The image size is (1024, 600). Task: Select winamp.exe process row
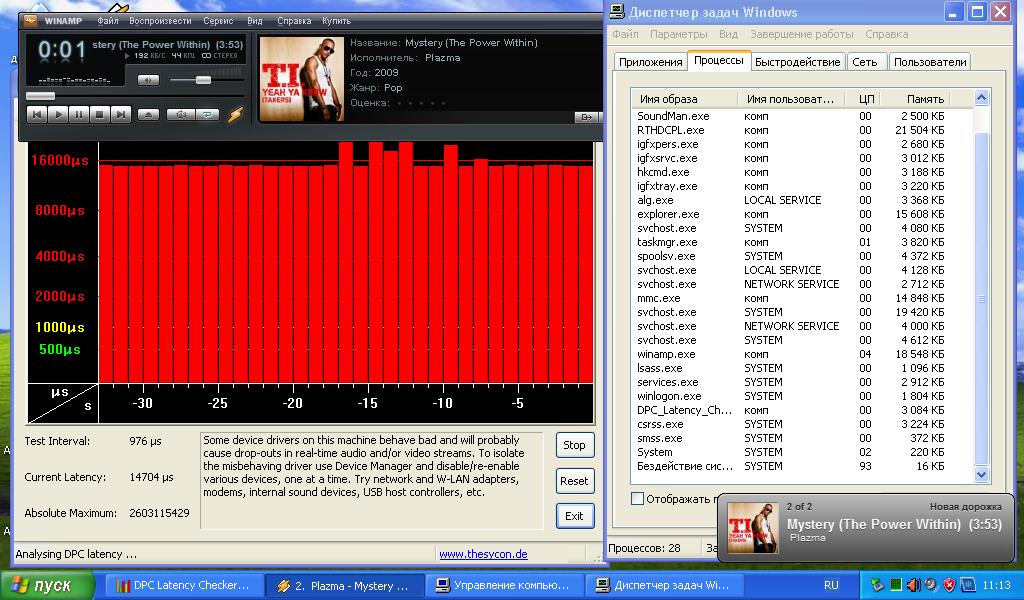tap(802, 354)
